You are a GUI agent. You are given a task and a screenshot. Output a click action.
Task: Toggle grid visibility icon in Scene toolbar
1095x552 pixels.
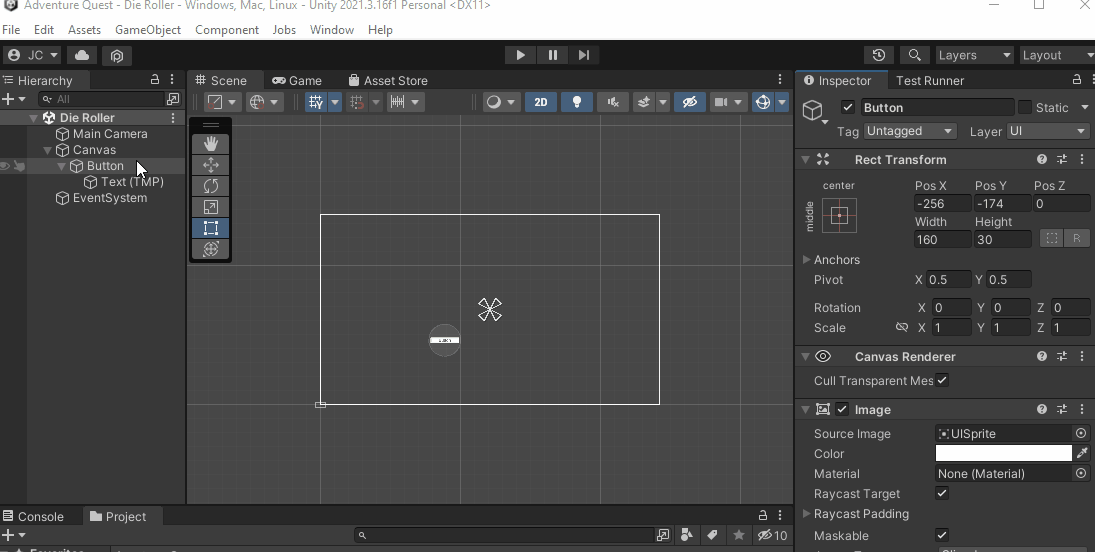click(x=316, y=102)
